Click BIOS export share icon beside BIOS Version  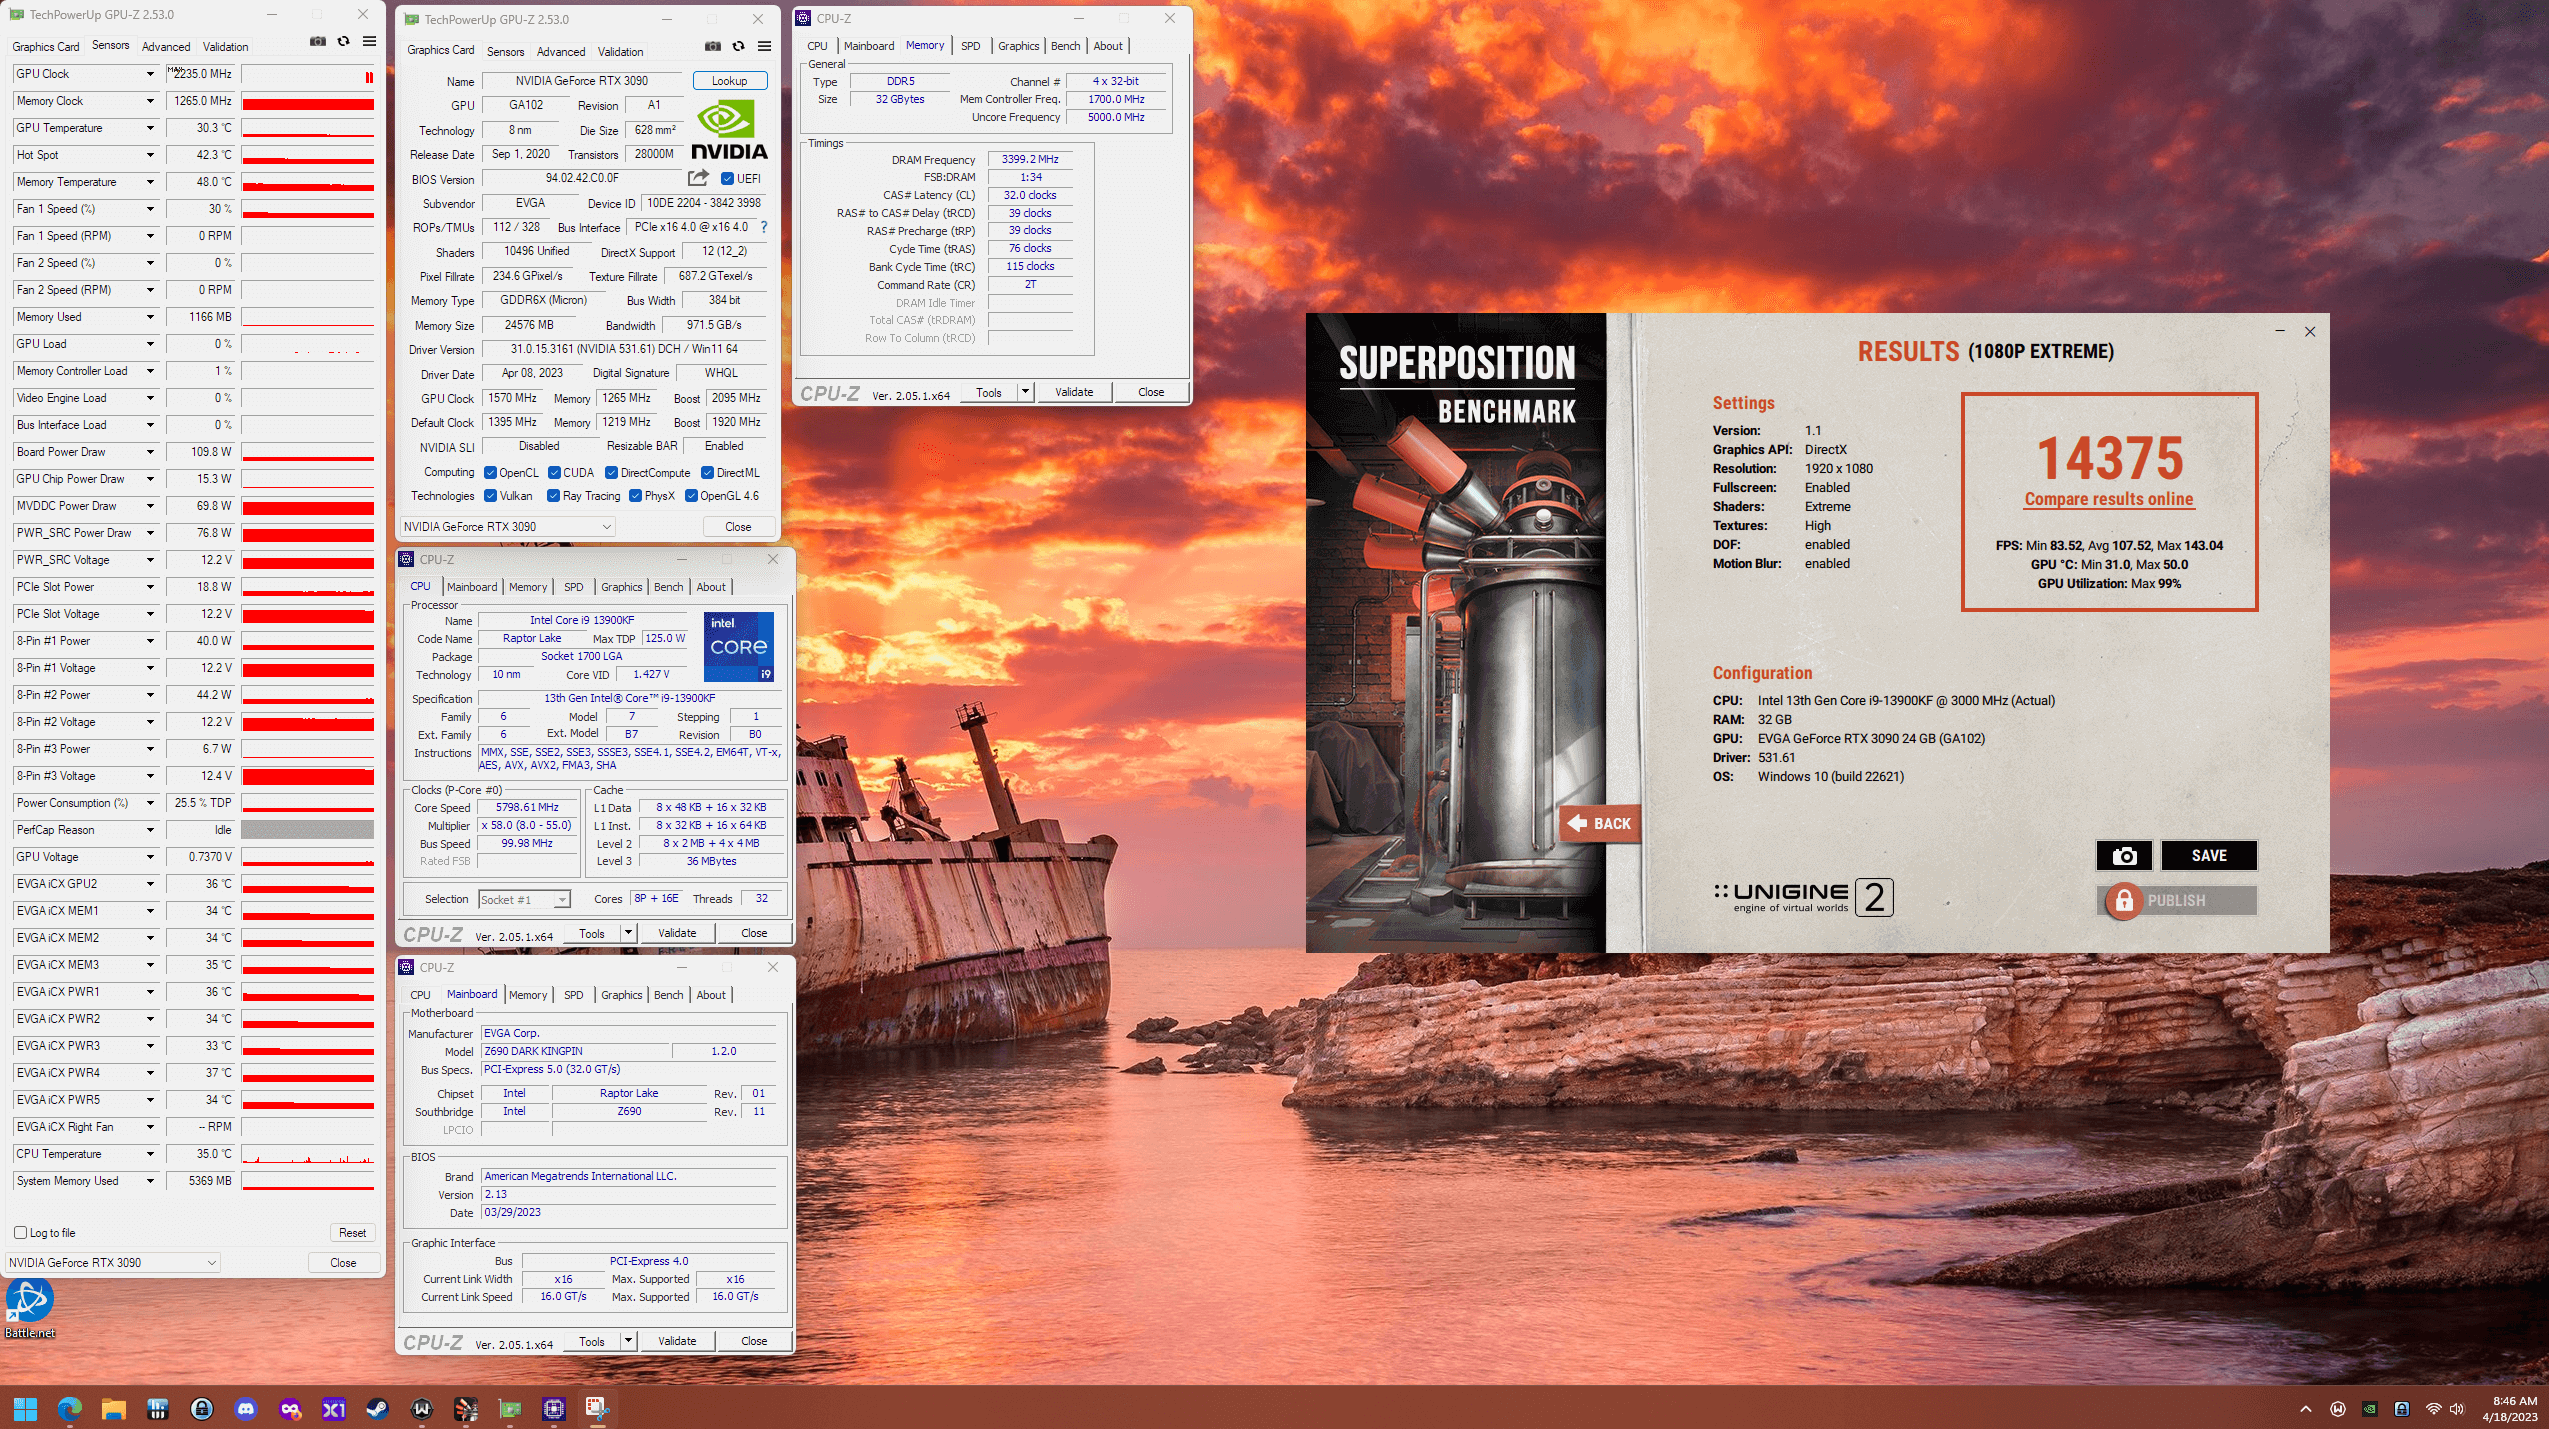(698, 178)
